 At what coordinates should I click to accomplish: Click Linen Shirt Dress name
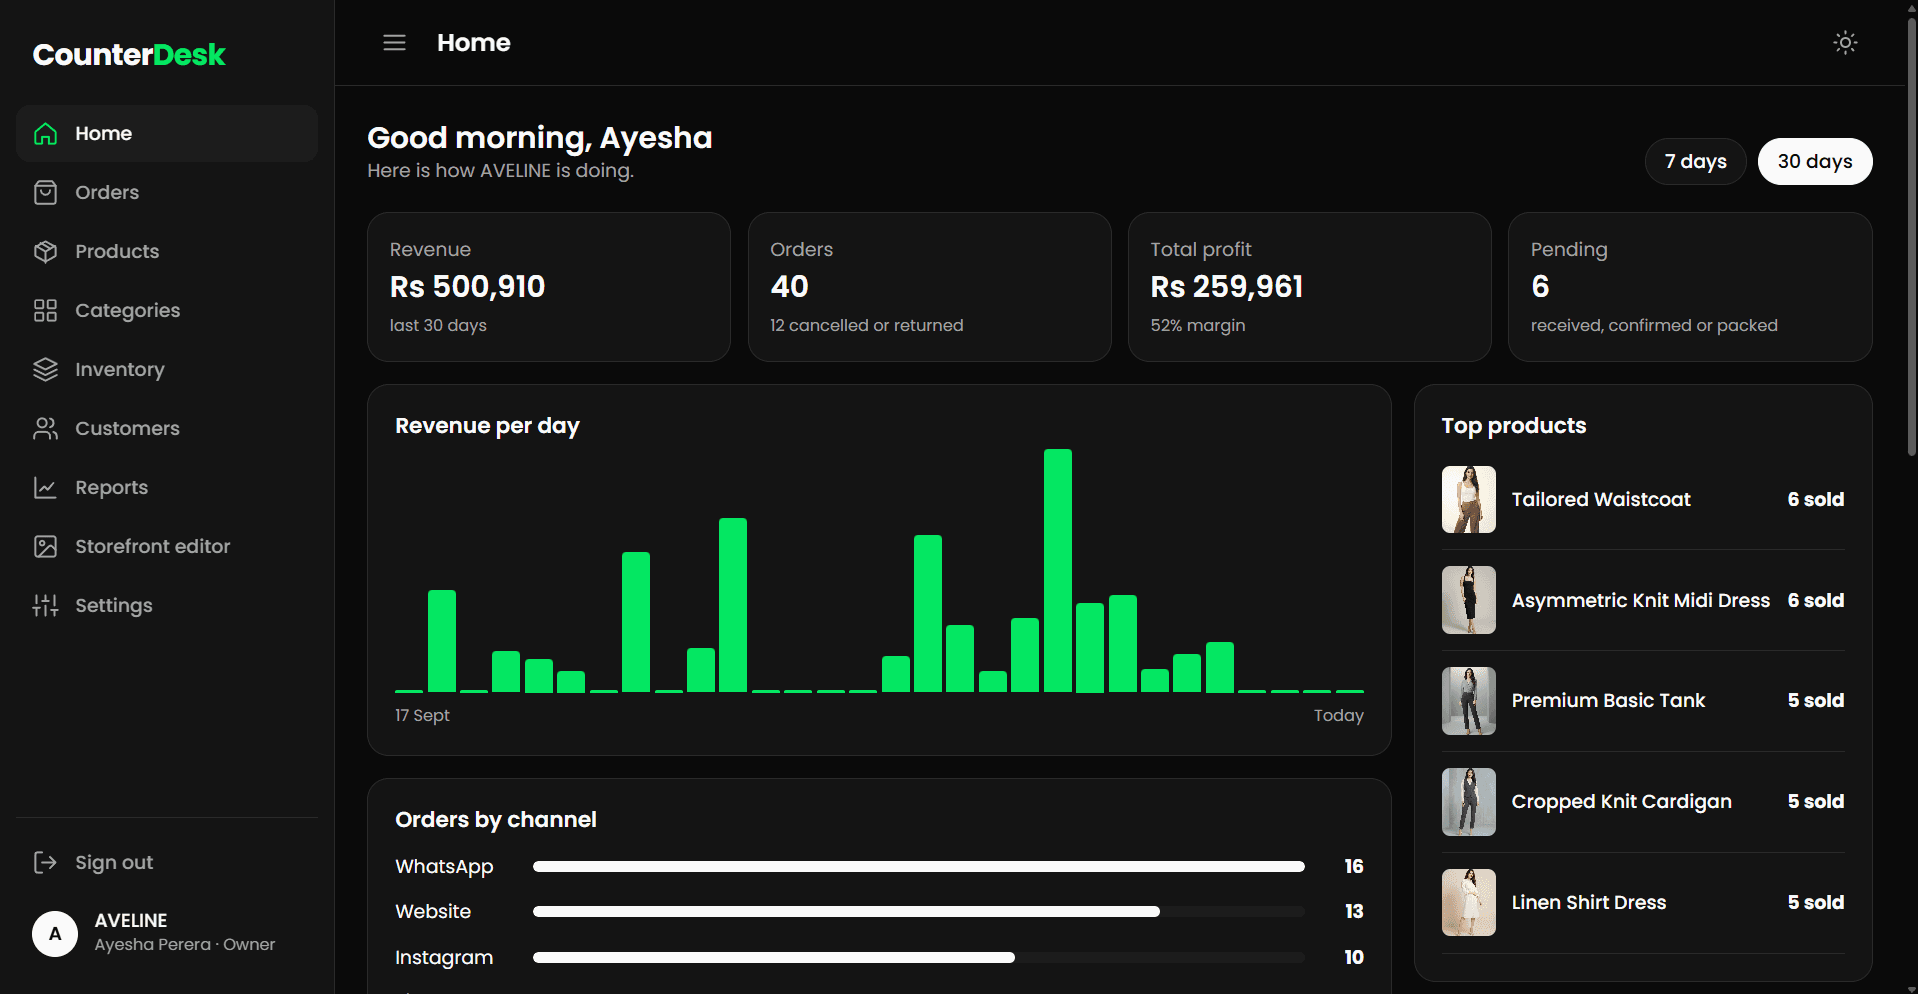(x=1589, y=903)
